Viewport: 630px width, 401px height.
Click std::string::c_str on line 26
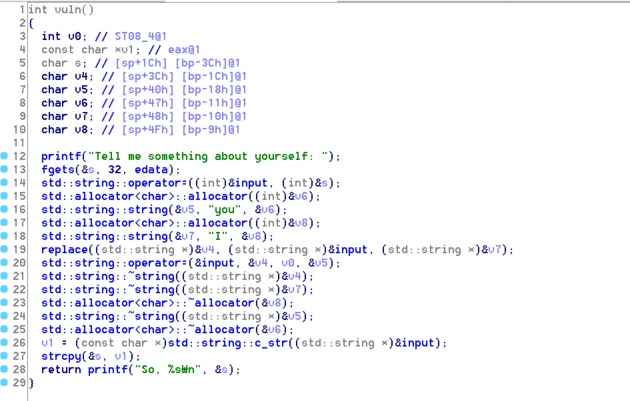coord(228,343)
